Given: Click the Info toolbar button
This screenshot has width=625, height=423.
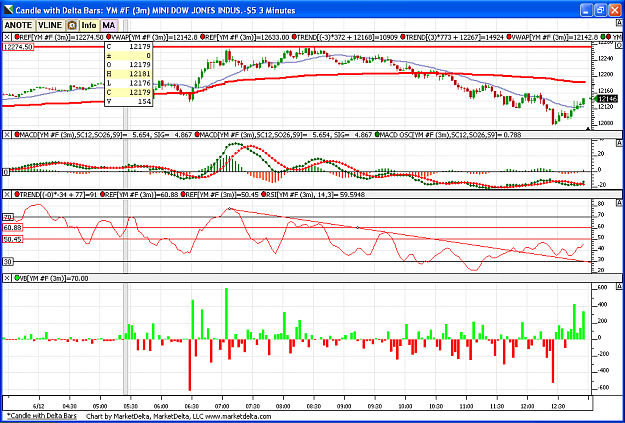Looking at the screenshot, I should (x=89, y=25).
